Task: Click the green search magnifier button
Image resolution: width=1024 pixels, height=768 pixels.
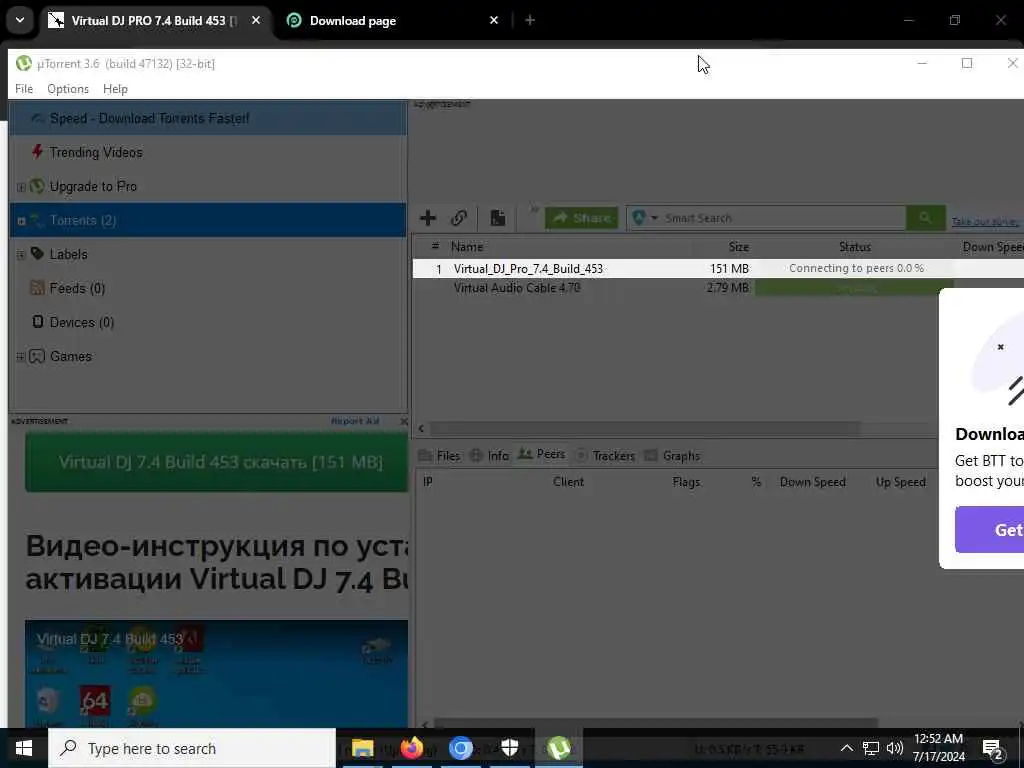Action: point(925,218)
